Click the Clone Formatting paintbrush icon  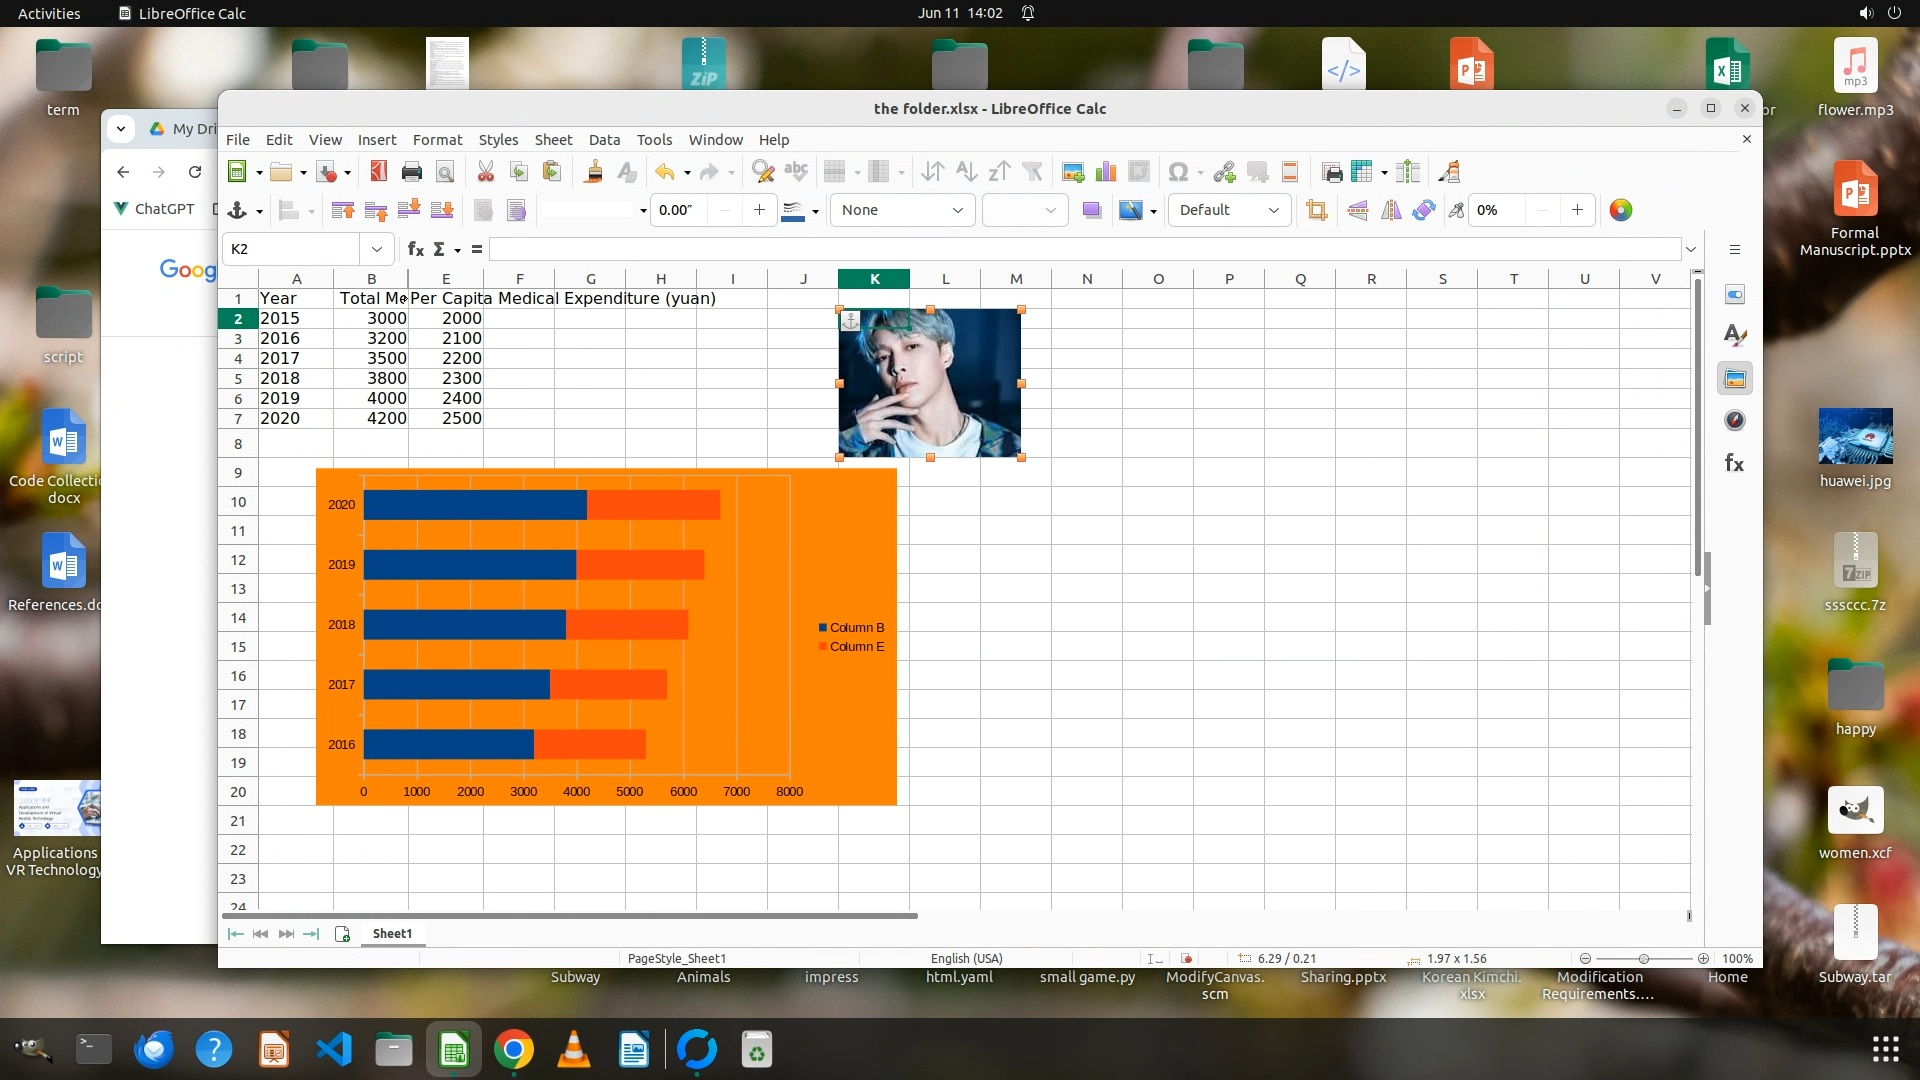(593, 172)
